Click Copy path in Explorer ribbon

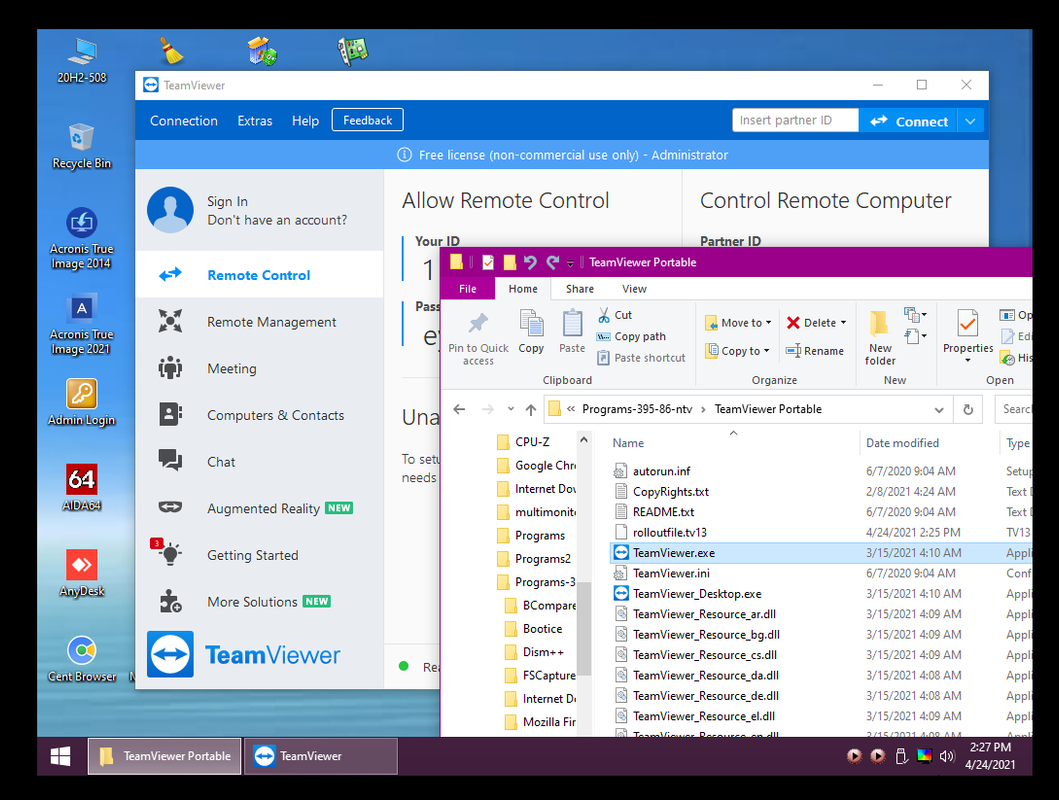point(632,336)
